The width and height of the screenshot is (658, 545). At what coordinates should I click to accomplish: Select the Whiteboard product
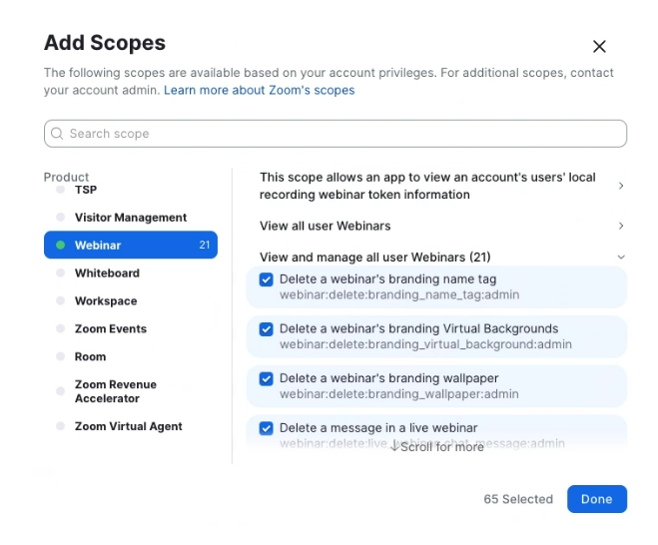click(x=131, y=273)
